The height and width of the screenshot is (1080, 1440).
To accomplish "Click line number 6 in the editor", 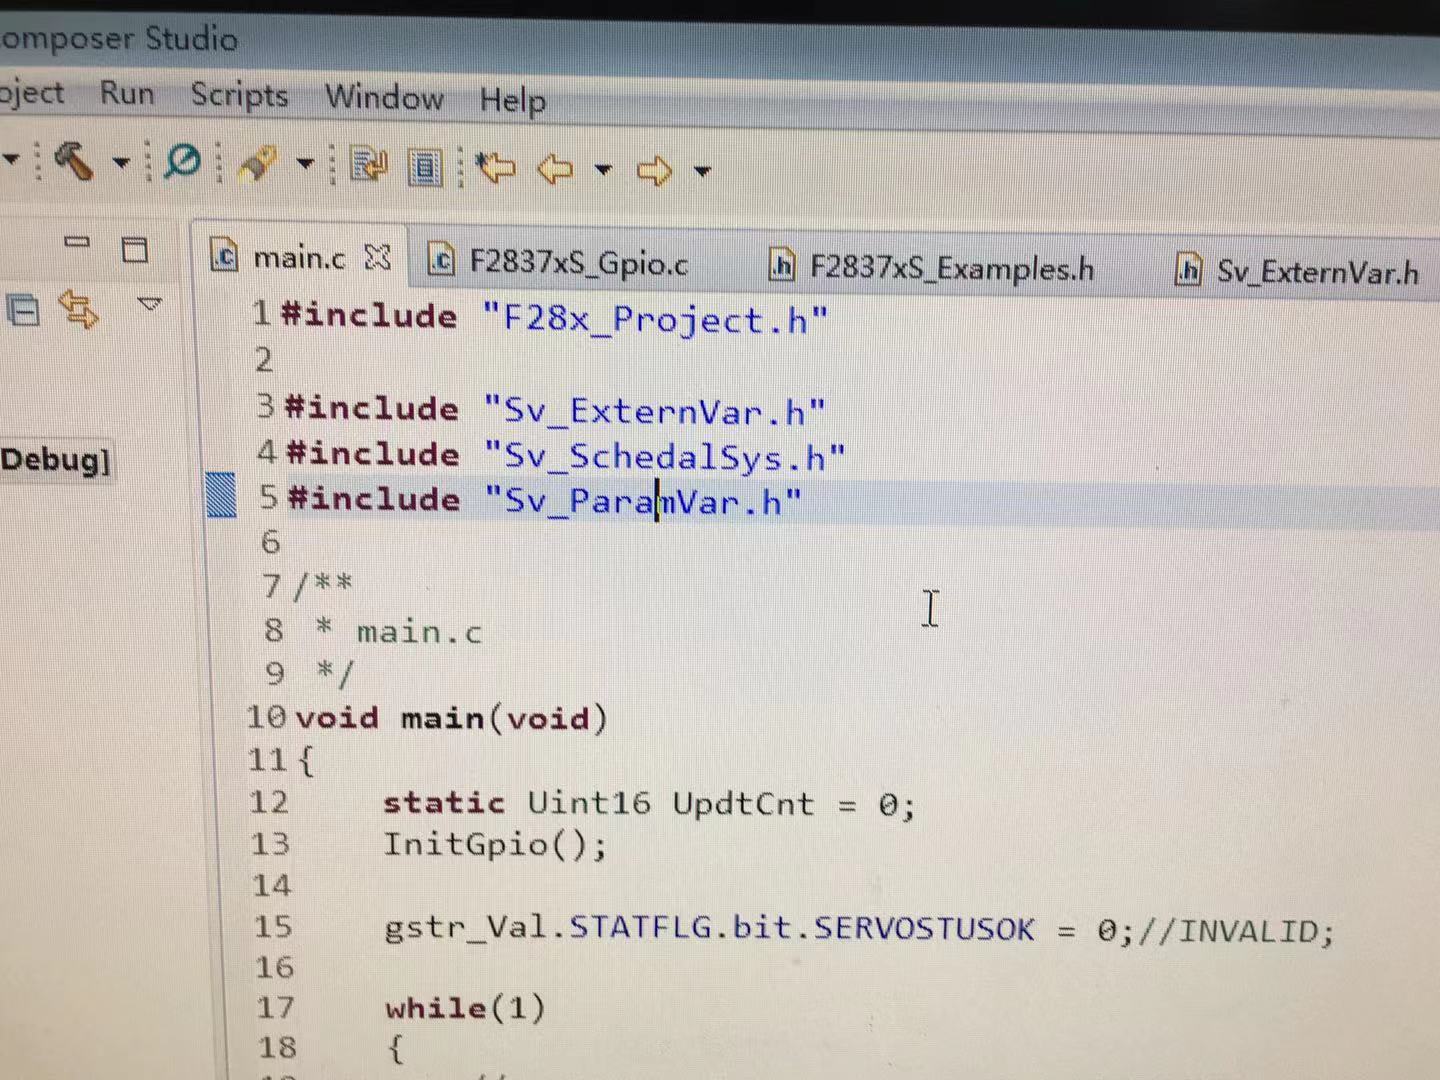I will (270, 542).
